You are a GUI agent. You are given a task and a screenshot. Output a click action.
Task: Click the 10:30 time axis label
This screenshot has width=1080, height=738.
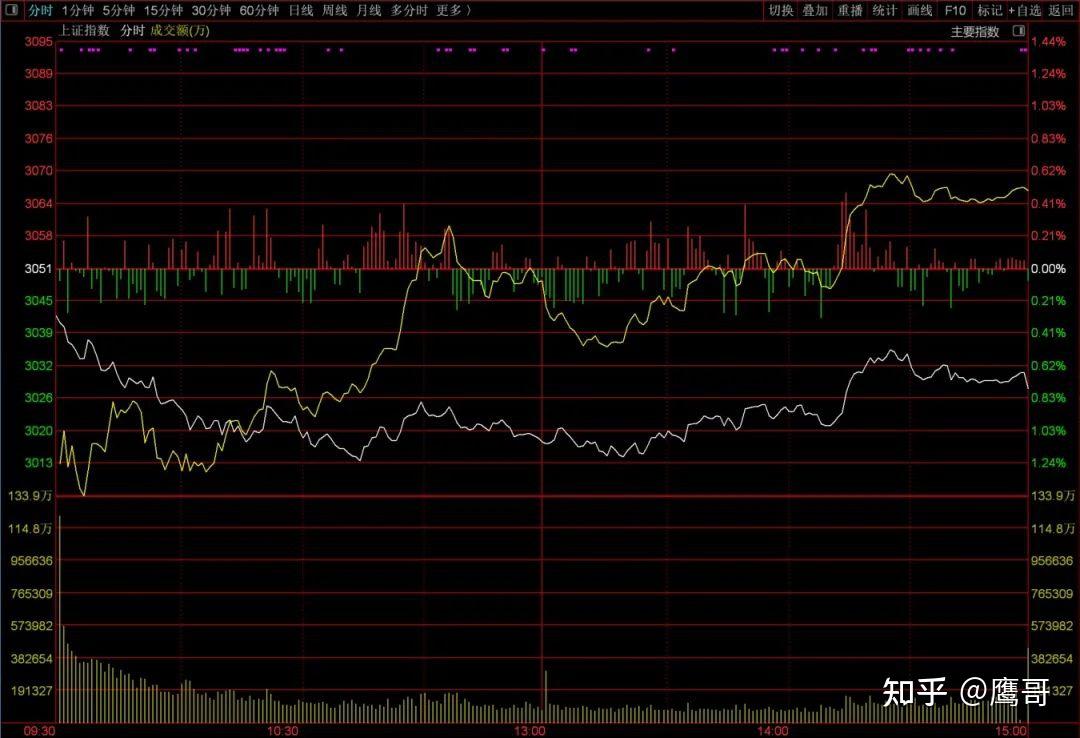click(x=282, y=730)
